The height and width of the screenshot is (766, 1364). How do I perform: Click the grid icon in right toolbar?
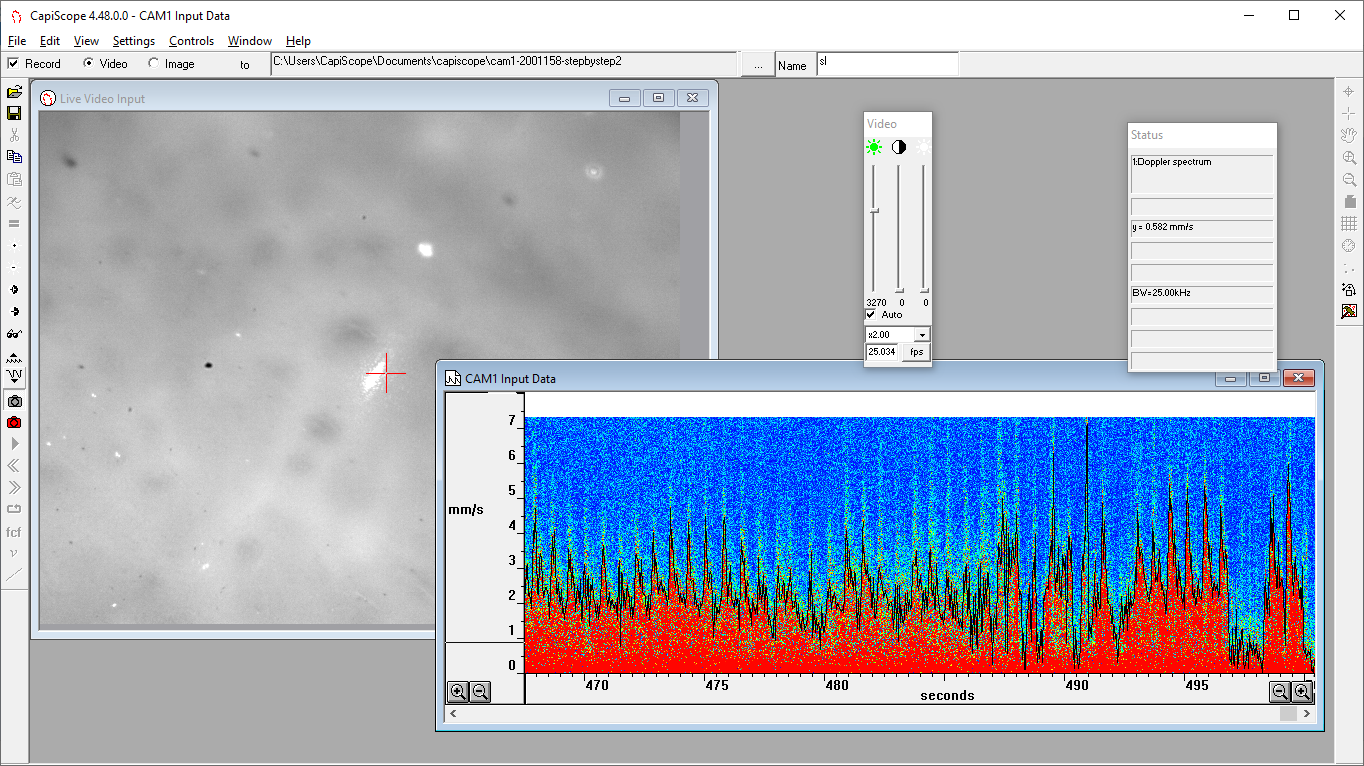pyautogui.click(x=1349, y=223)
